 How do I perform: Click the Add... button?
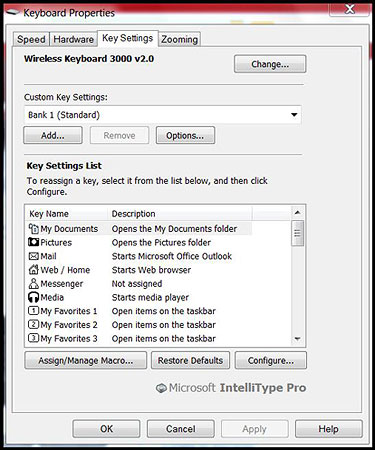(x=53, y=135)
